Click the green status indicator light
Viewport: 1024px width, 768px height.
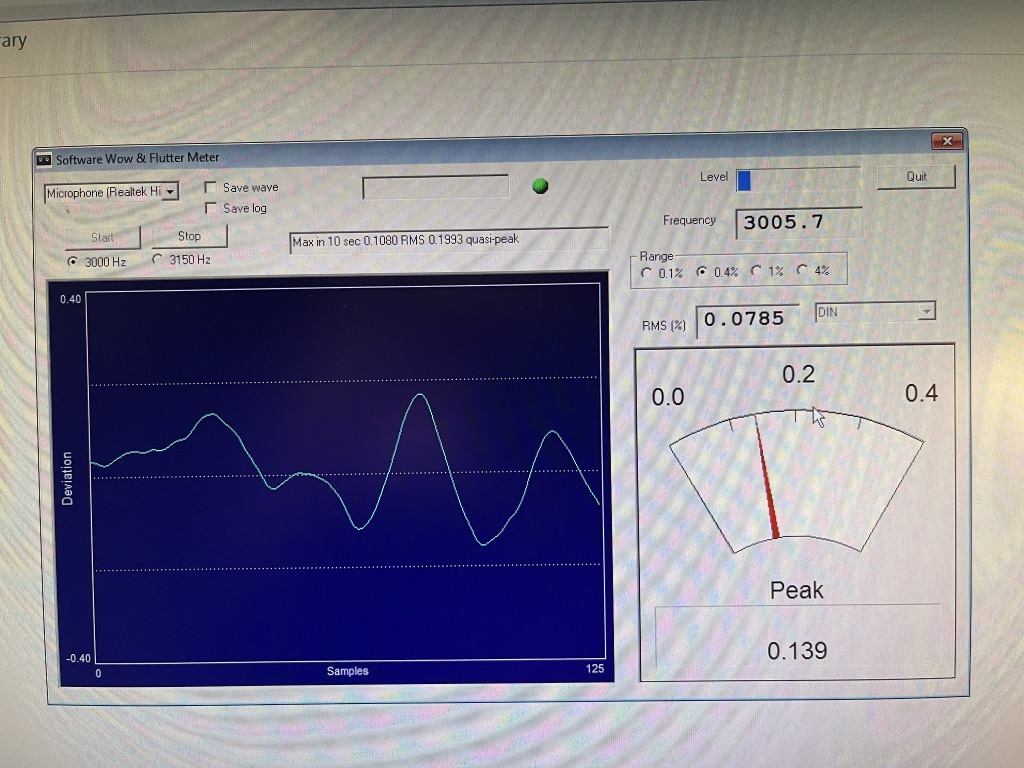540,185
